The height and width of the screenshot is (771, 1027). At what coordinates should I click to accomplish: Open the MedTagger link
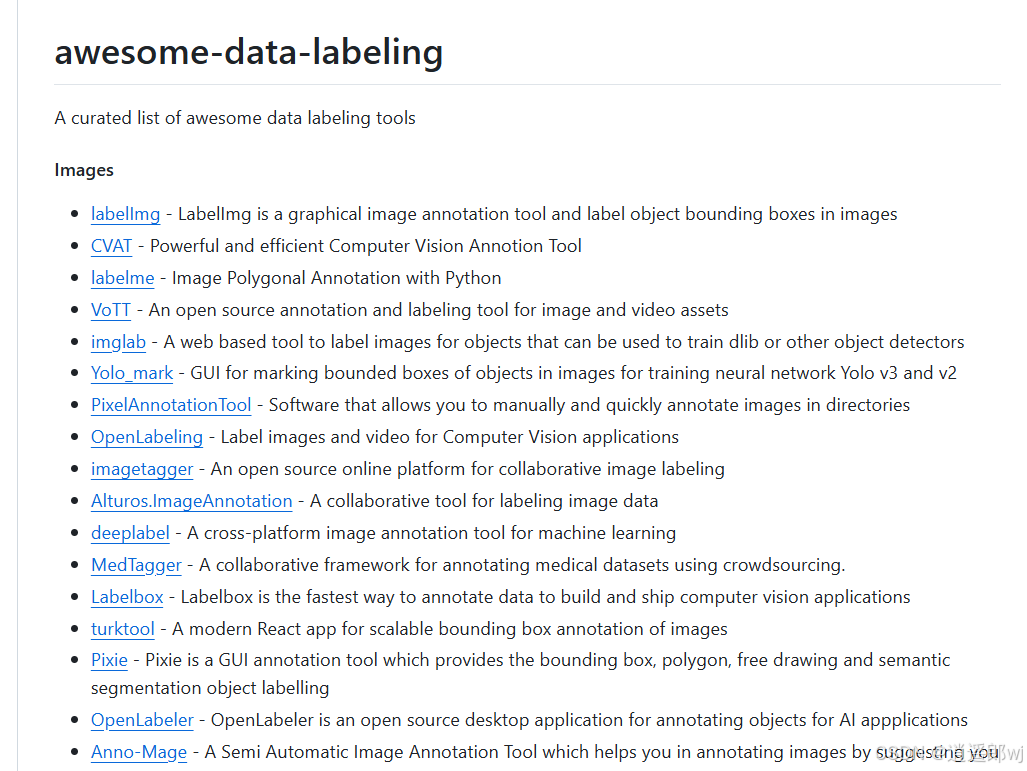136,565
